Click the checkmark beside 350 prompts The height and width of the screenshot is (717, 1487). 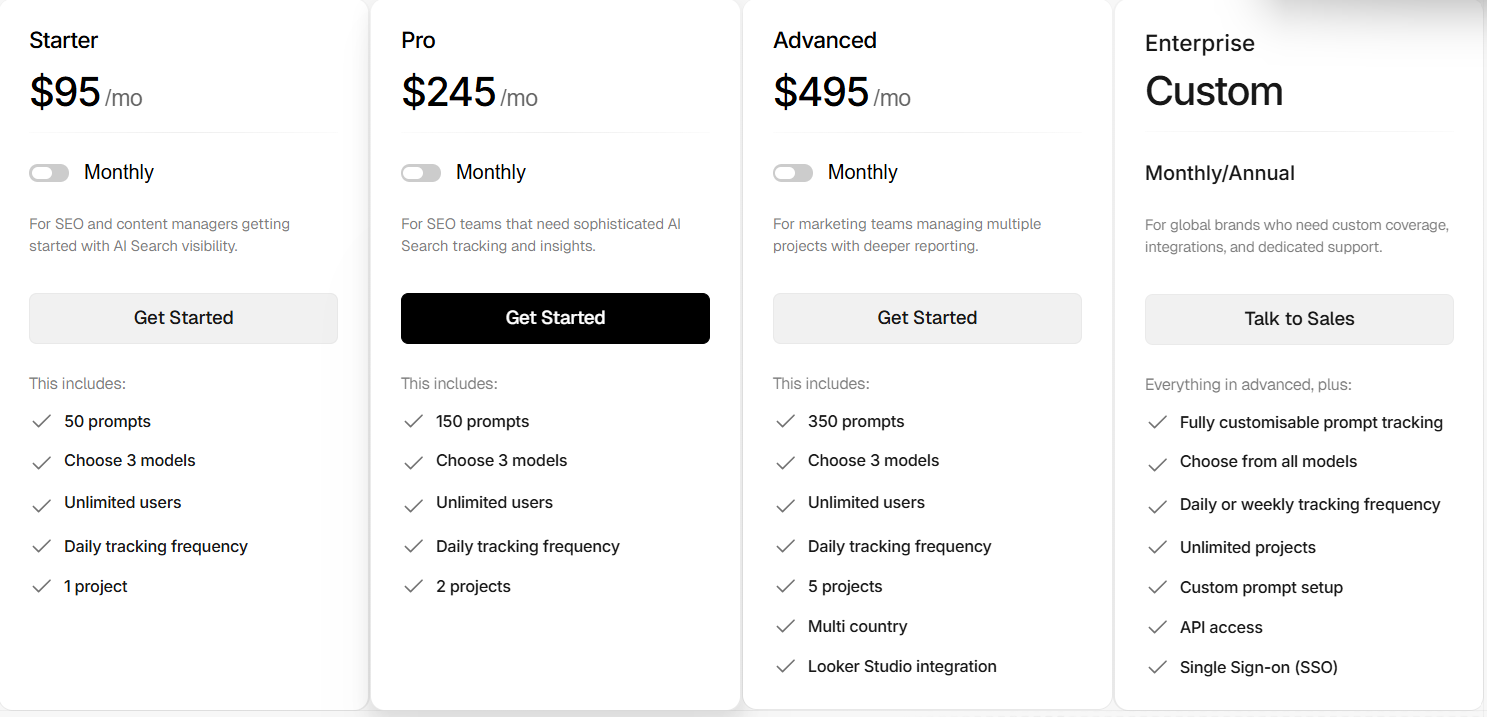point(786,421)
